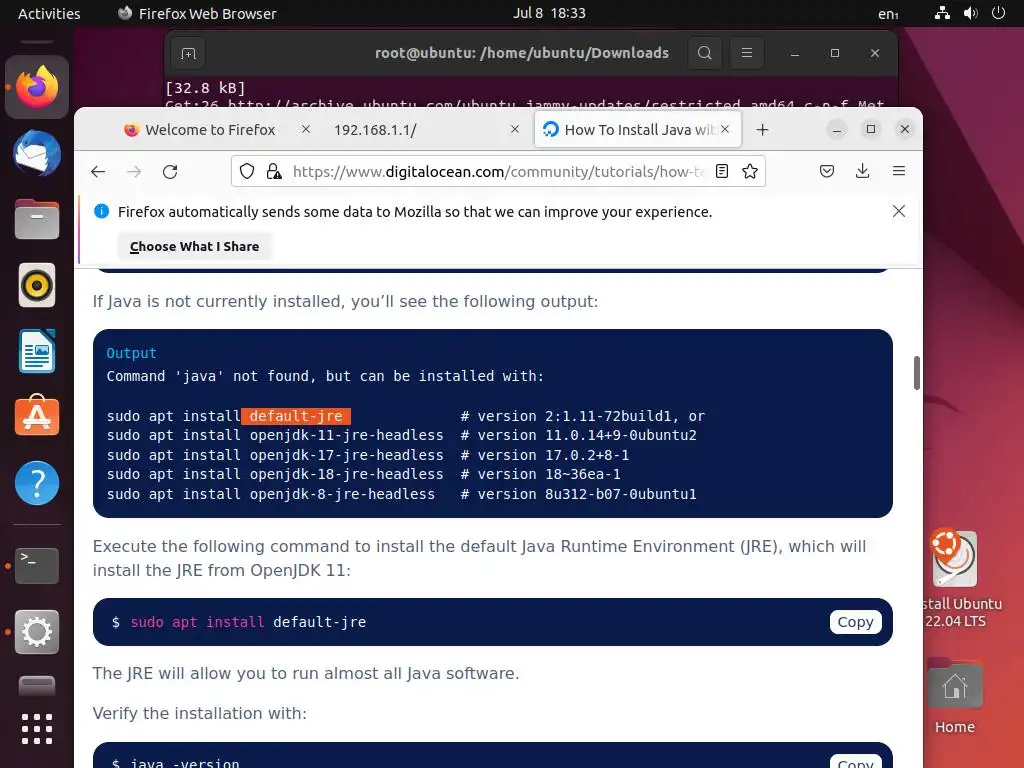This screenshot has height=768, width=1024.
Task: Open Settings gear in the dock
Action: click(x=37, y=632)
